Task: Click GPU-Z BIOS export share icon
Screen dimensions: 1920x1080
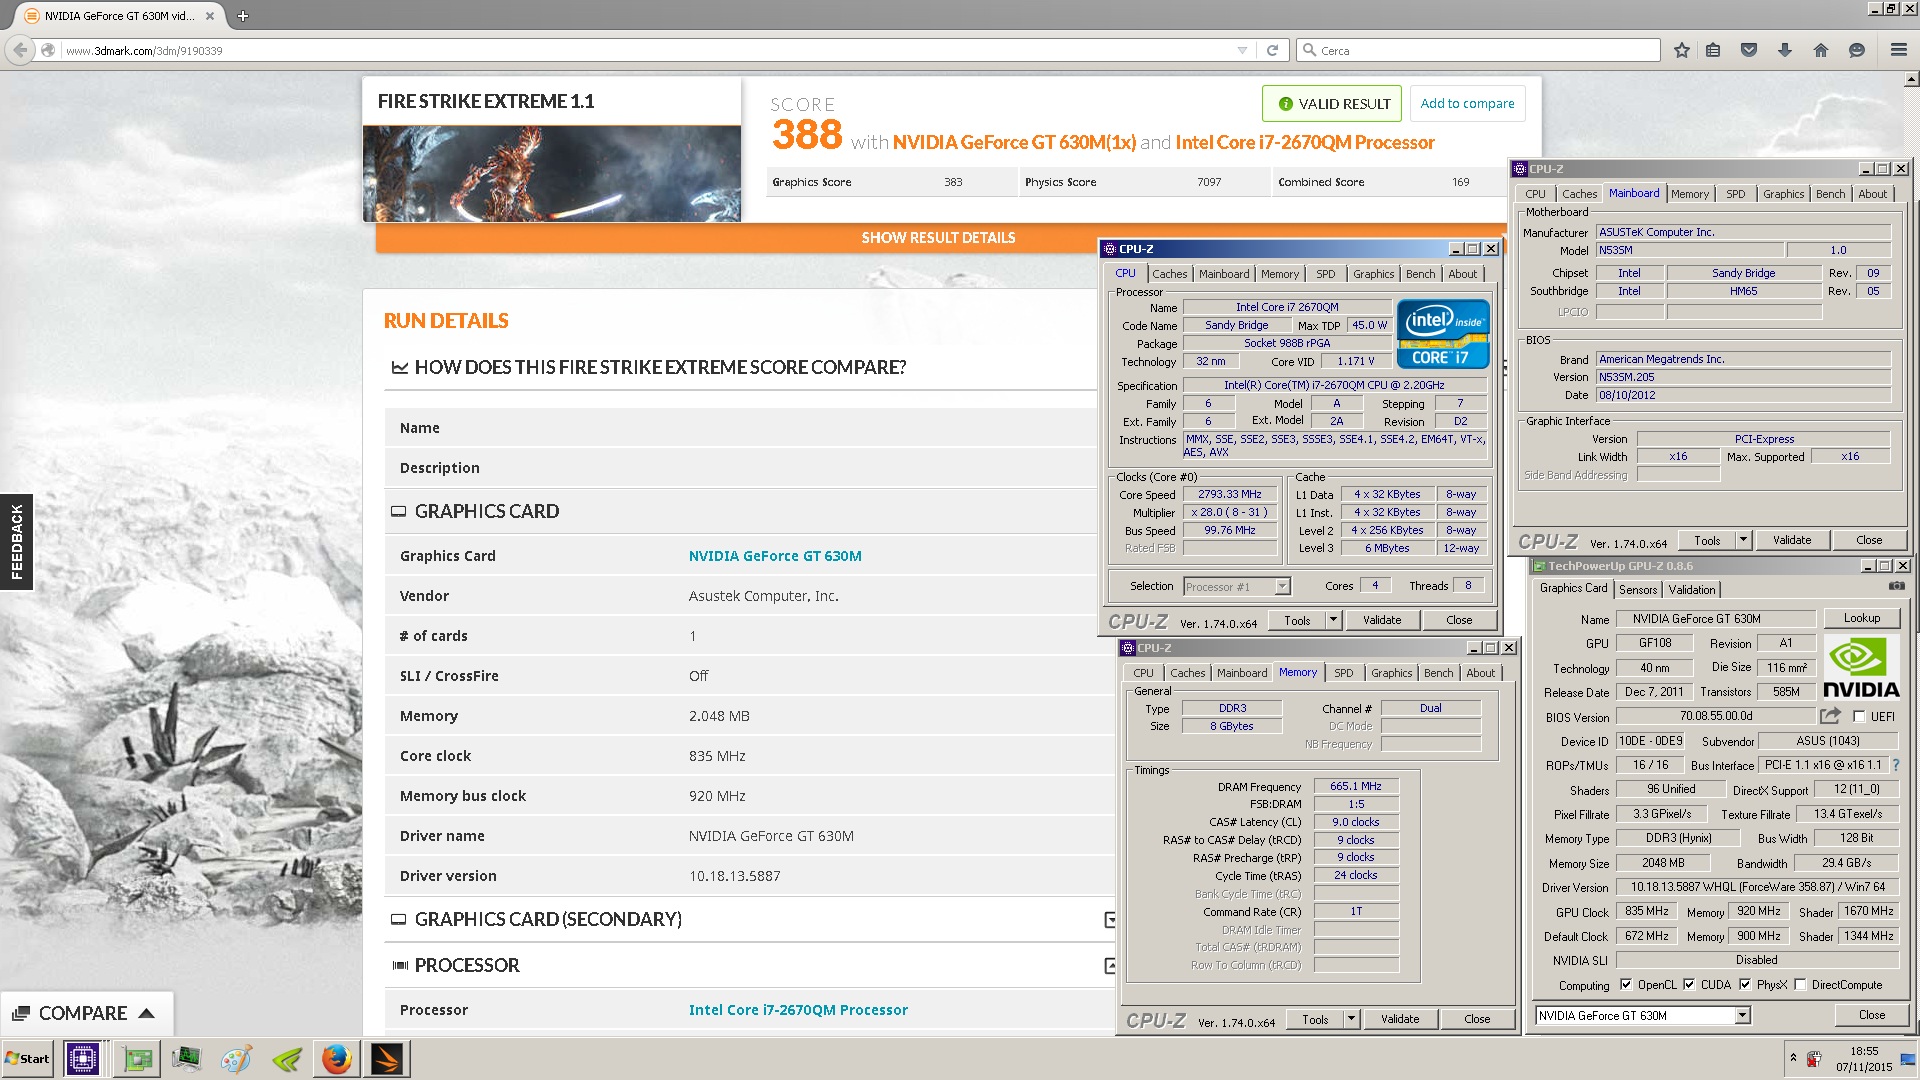Action: [1830, 716]
